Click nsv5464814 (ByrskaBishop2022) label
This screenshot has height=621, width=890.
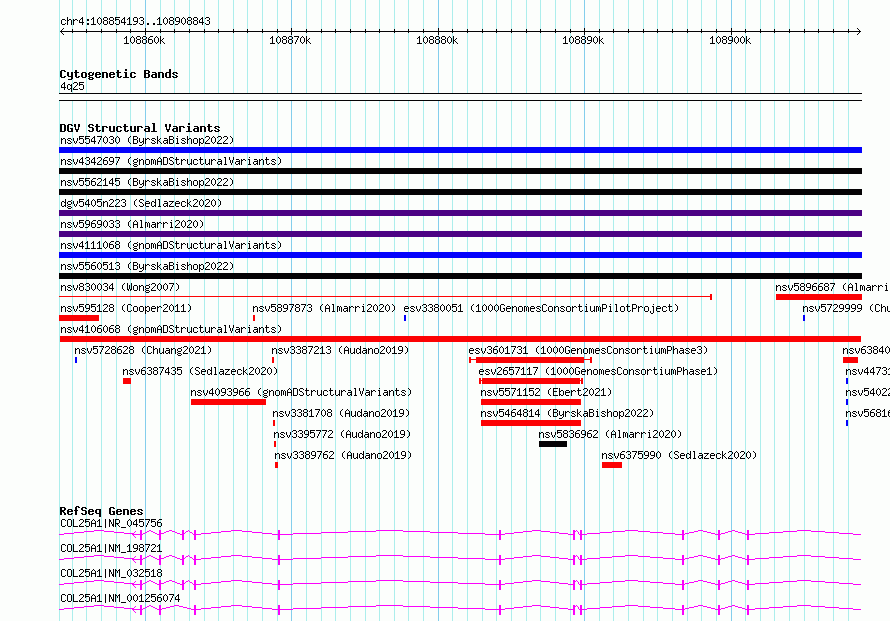coord(567,413)
